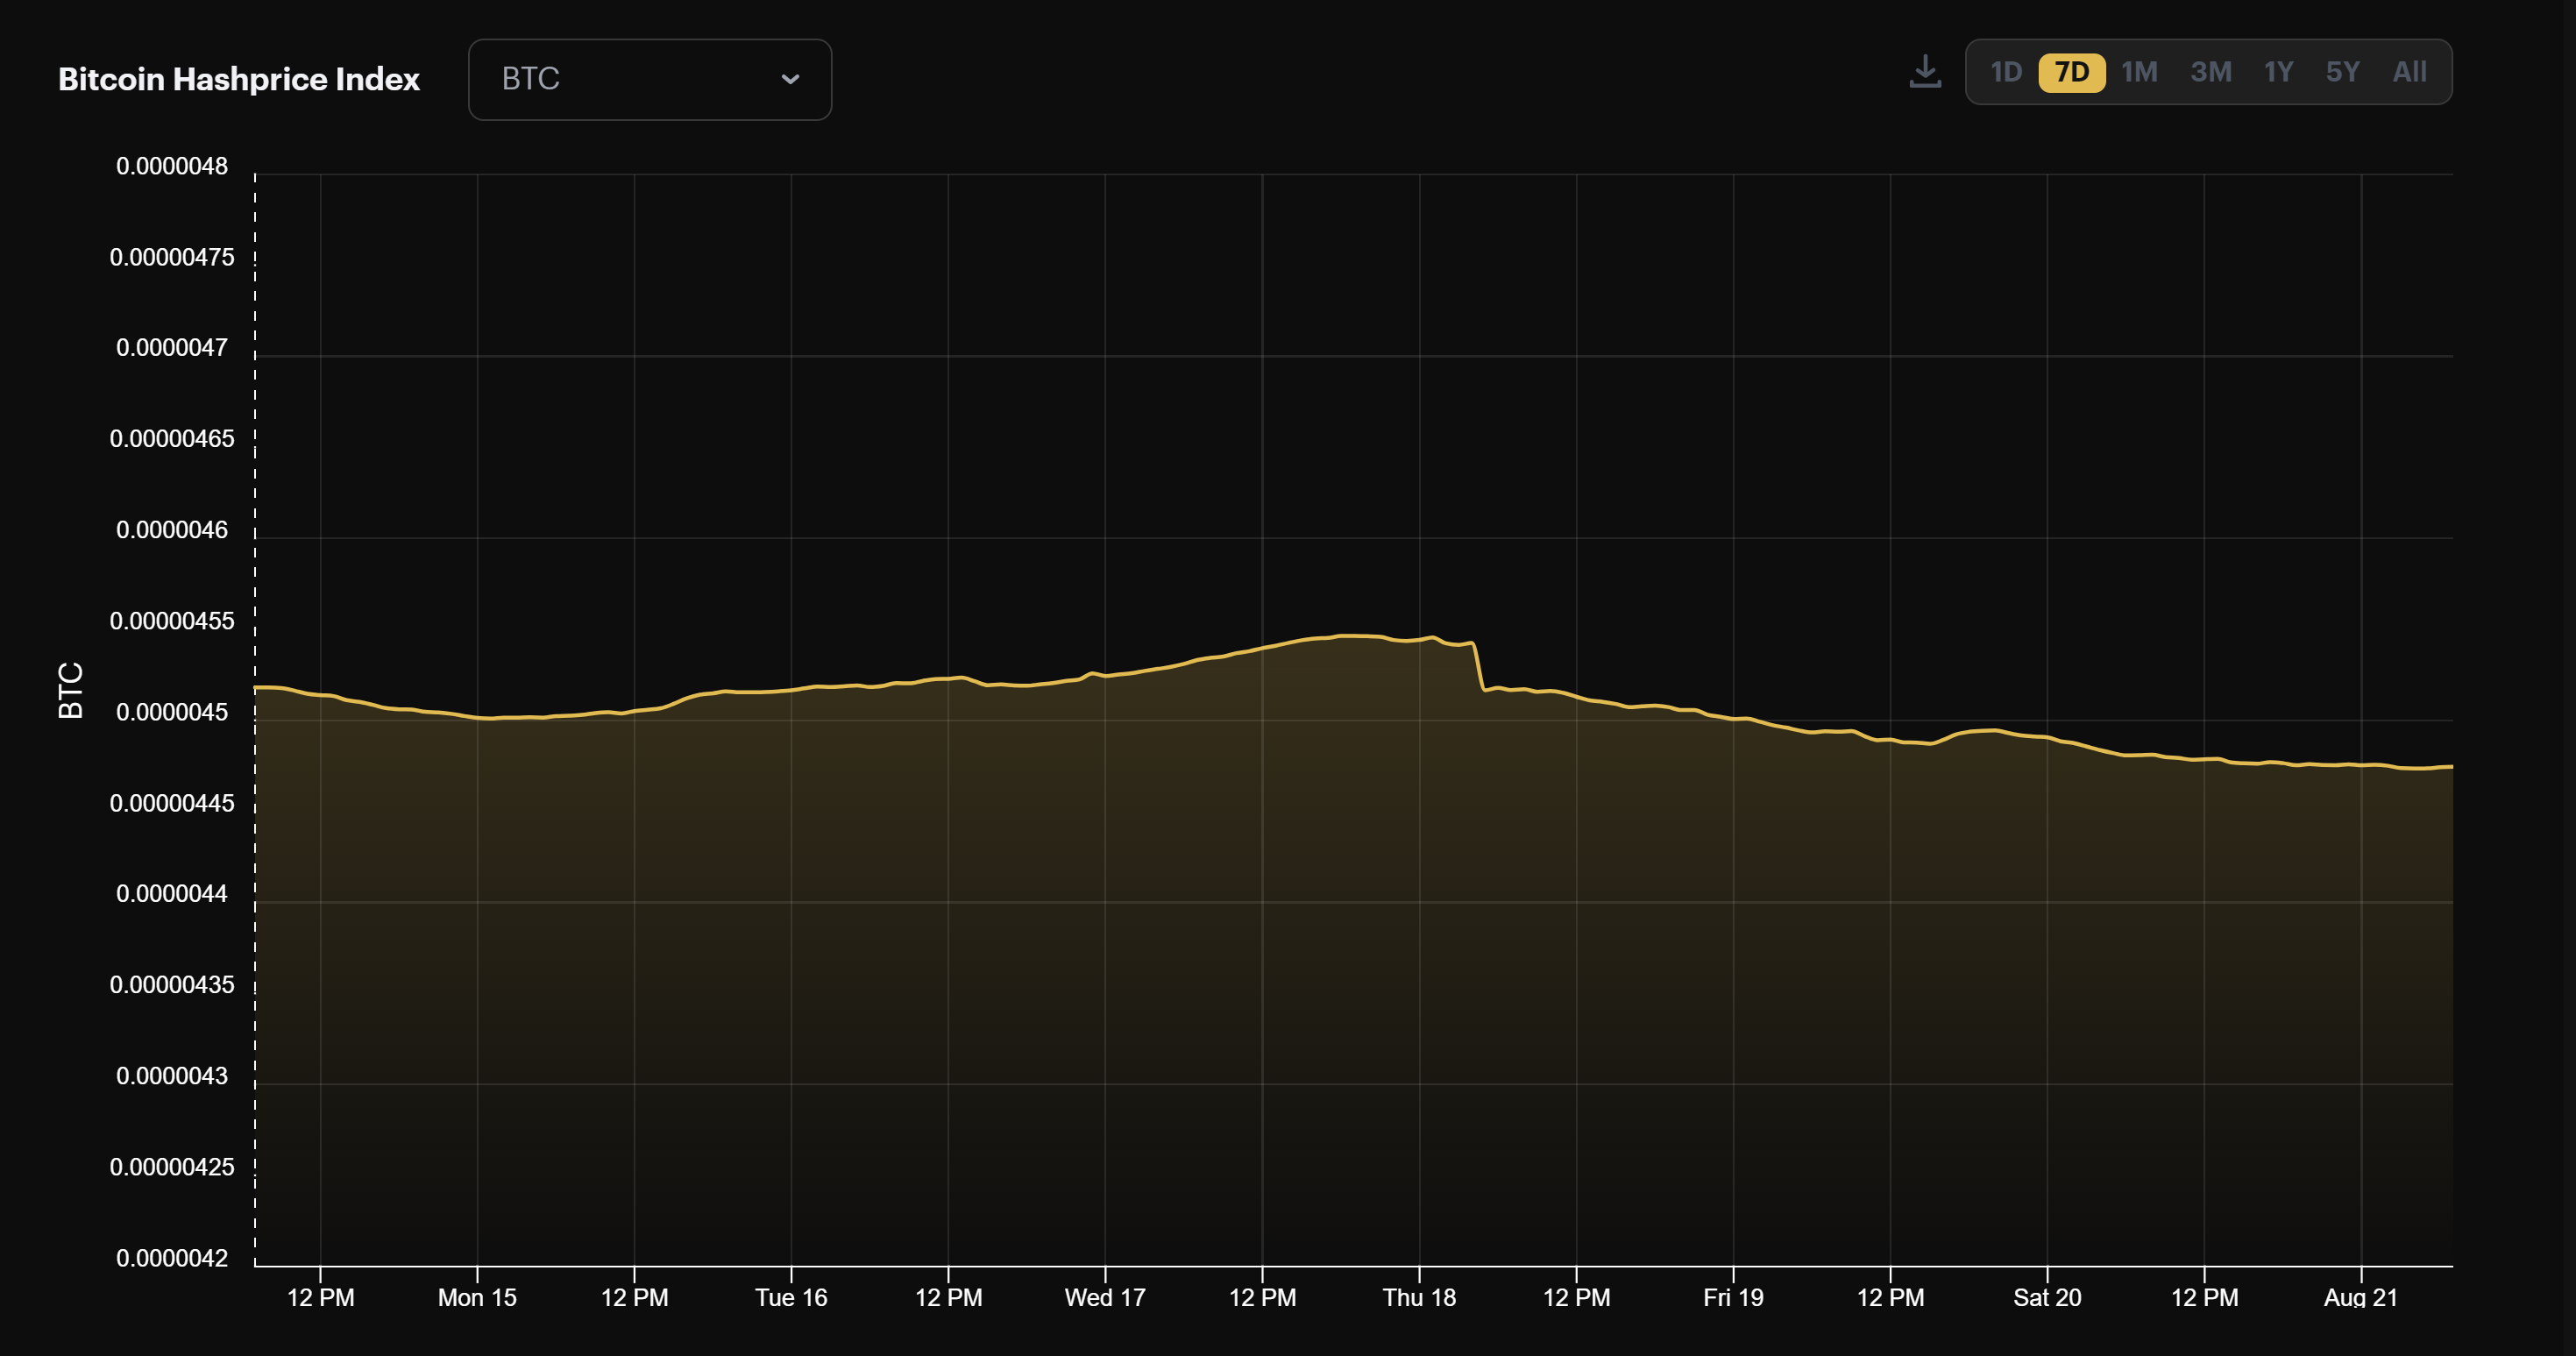The image size is (2576, 1356).
Task: Click the Bitcoin Hashprice Index title
Action: (239, 79)
